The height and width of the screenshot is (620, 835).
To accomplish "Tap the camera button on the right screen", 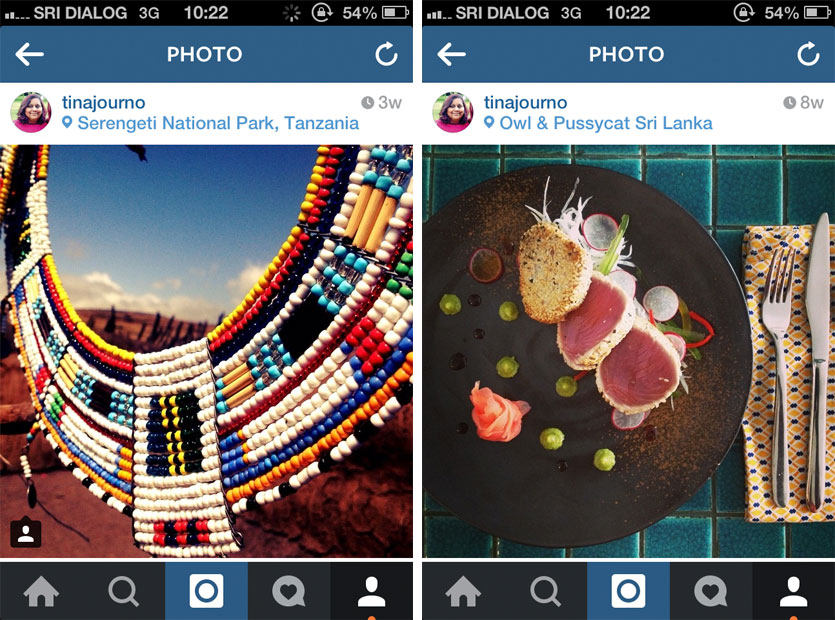I will pos(628,591).
